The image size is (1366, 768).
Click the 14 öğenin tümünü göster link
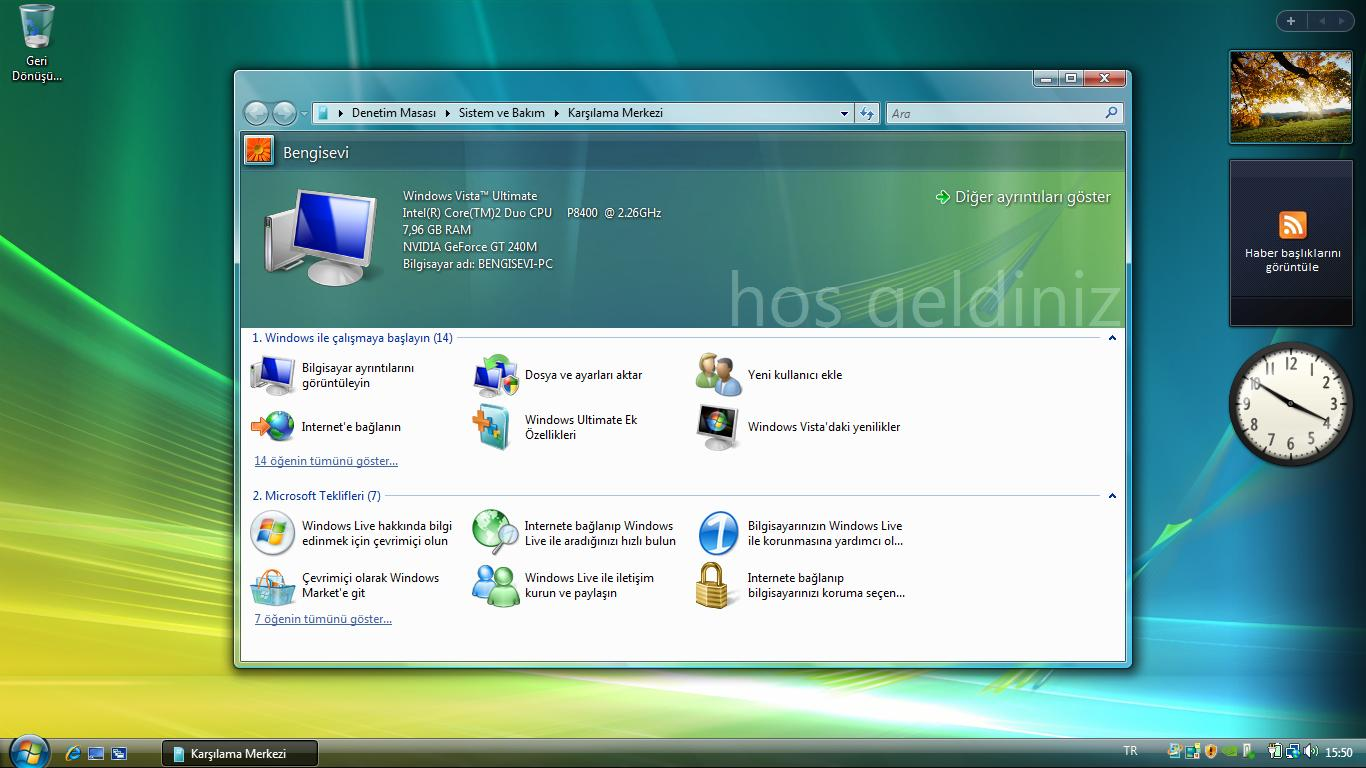326,461
